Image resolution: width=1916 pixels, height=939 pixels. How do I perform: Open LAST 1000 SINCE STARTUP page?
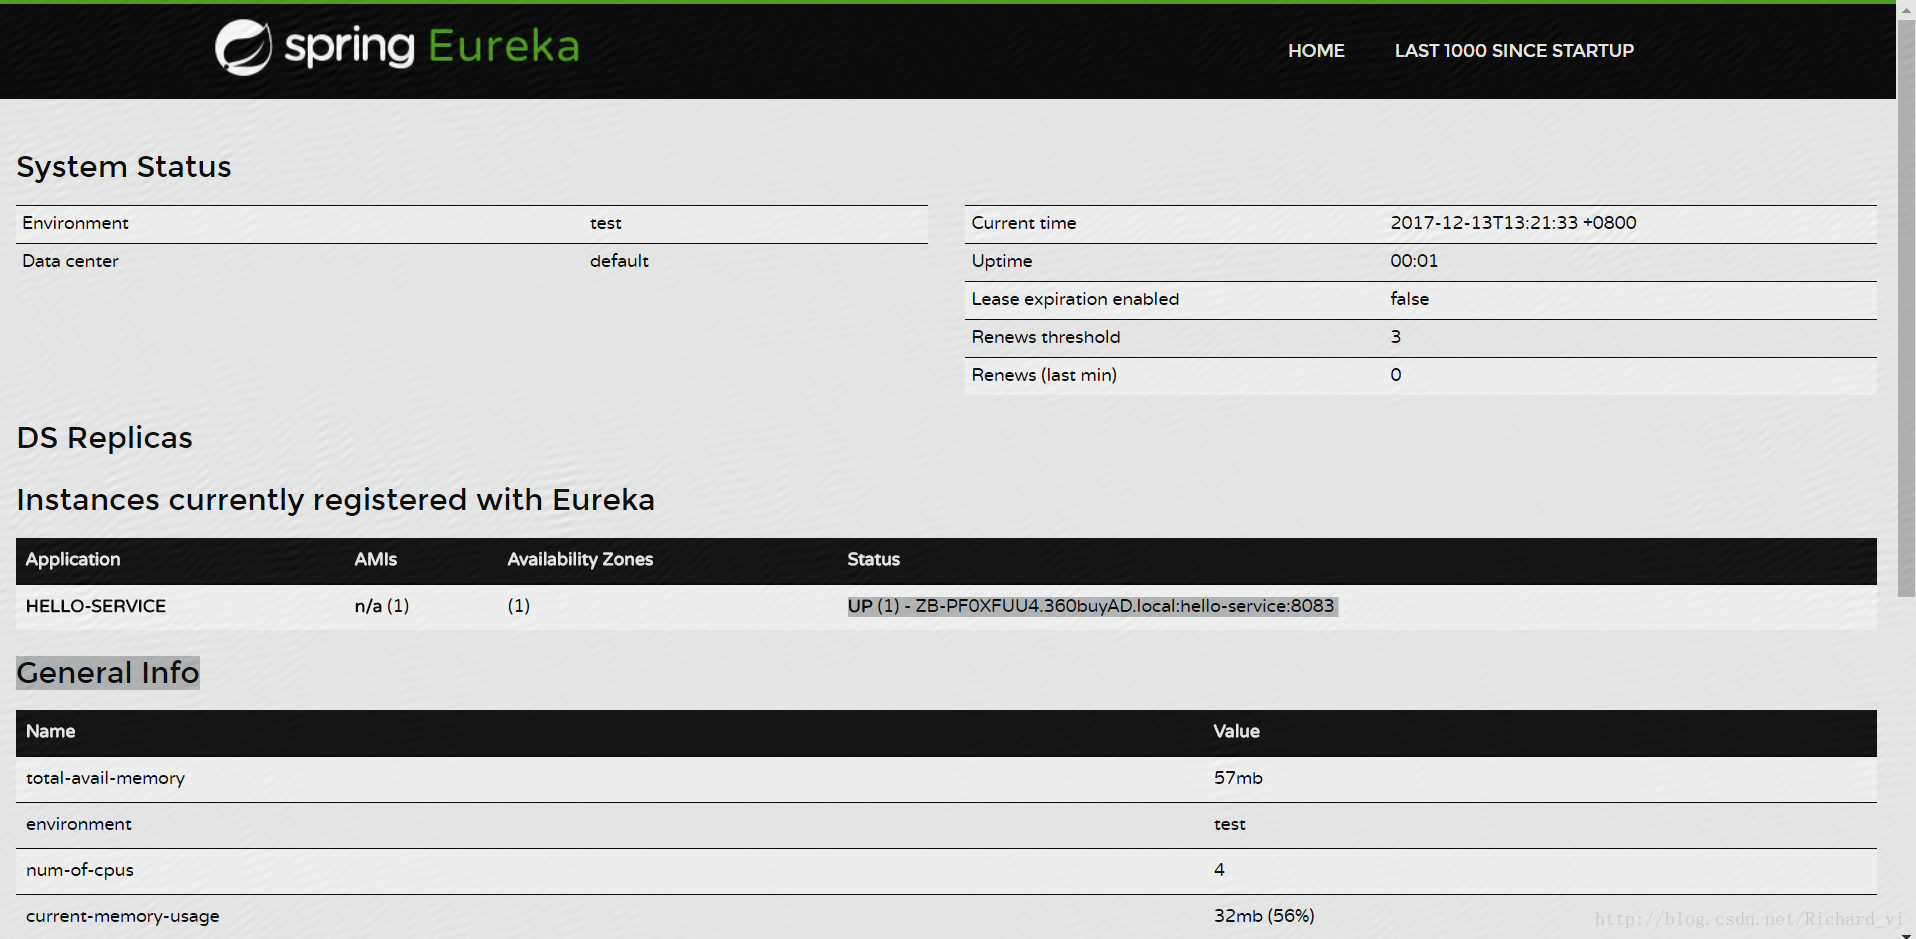[1514, 51]
